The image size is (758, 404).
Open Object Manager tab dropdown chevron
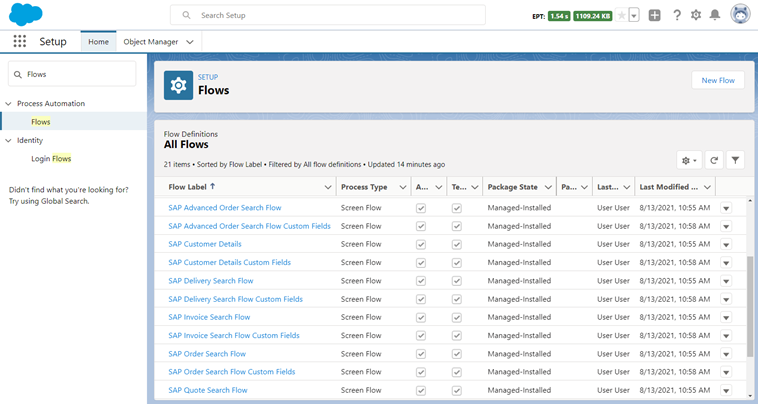190,42
